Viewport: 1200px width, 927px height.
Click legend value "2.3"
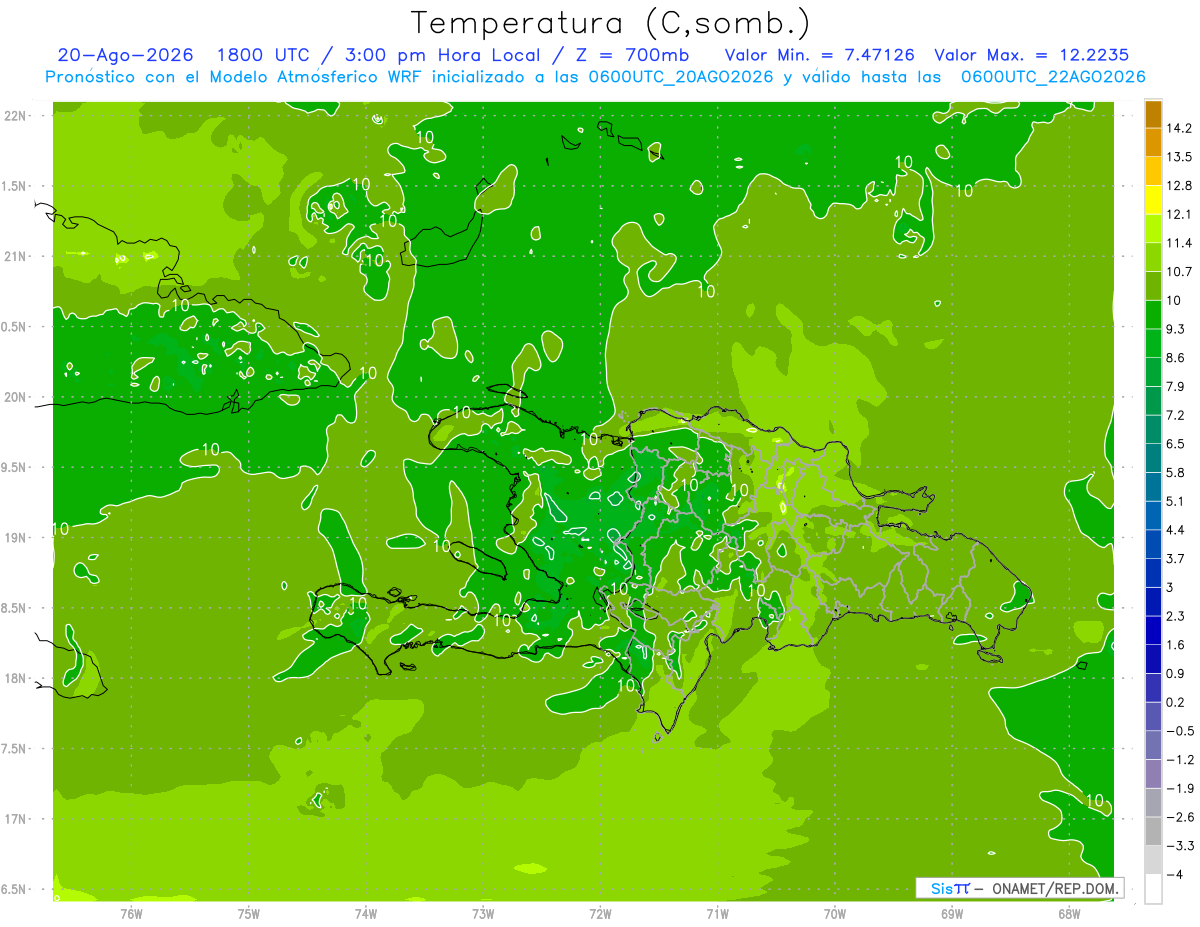tap(1176, 615)
